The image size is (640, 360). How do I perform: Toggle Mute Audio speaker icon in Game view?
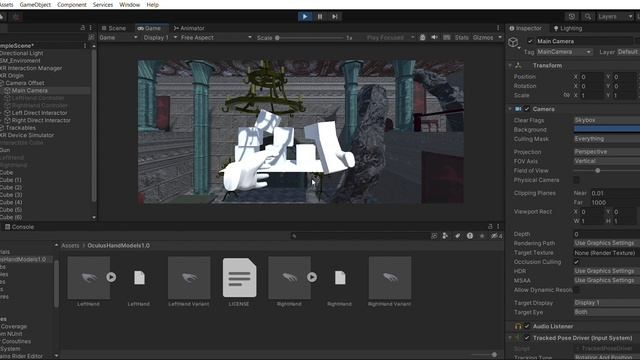[x=434, y=38]
